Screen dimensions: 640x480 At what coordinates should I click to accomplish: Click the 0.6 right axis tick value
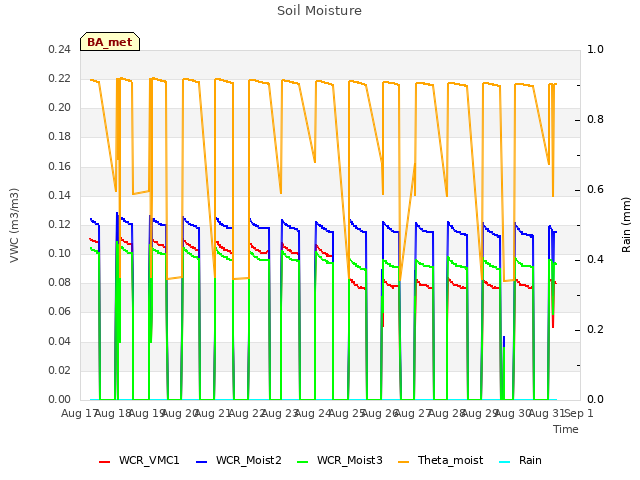click(595, 189)
